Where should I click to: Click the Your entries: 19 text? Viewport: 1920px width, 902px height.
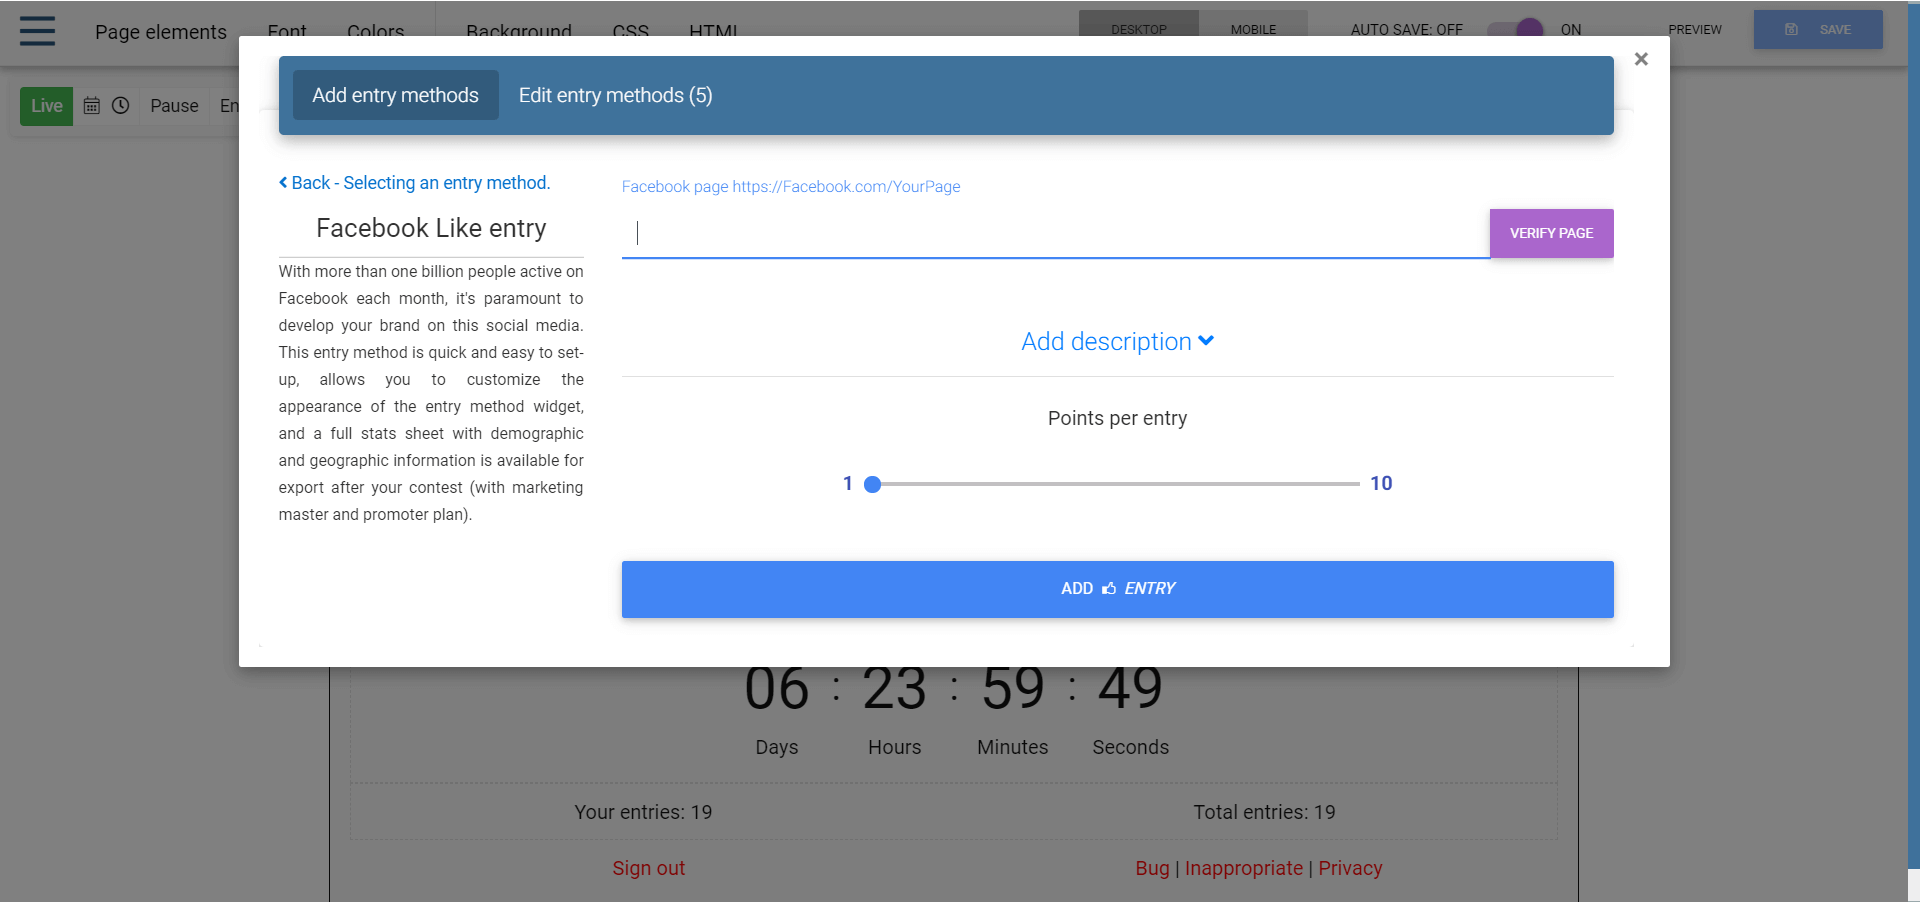coord(643,812)
